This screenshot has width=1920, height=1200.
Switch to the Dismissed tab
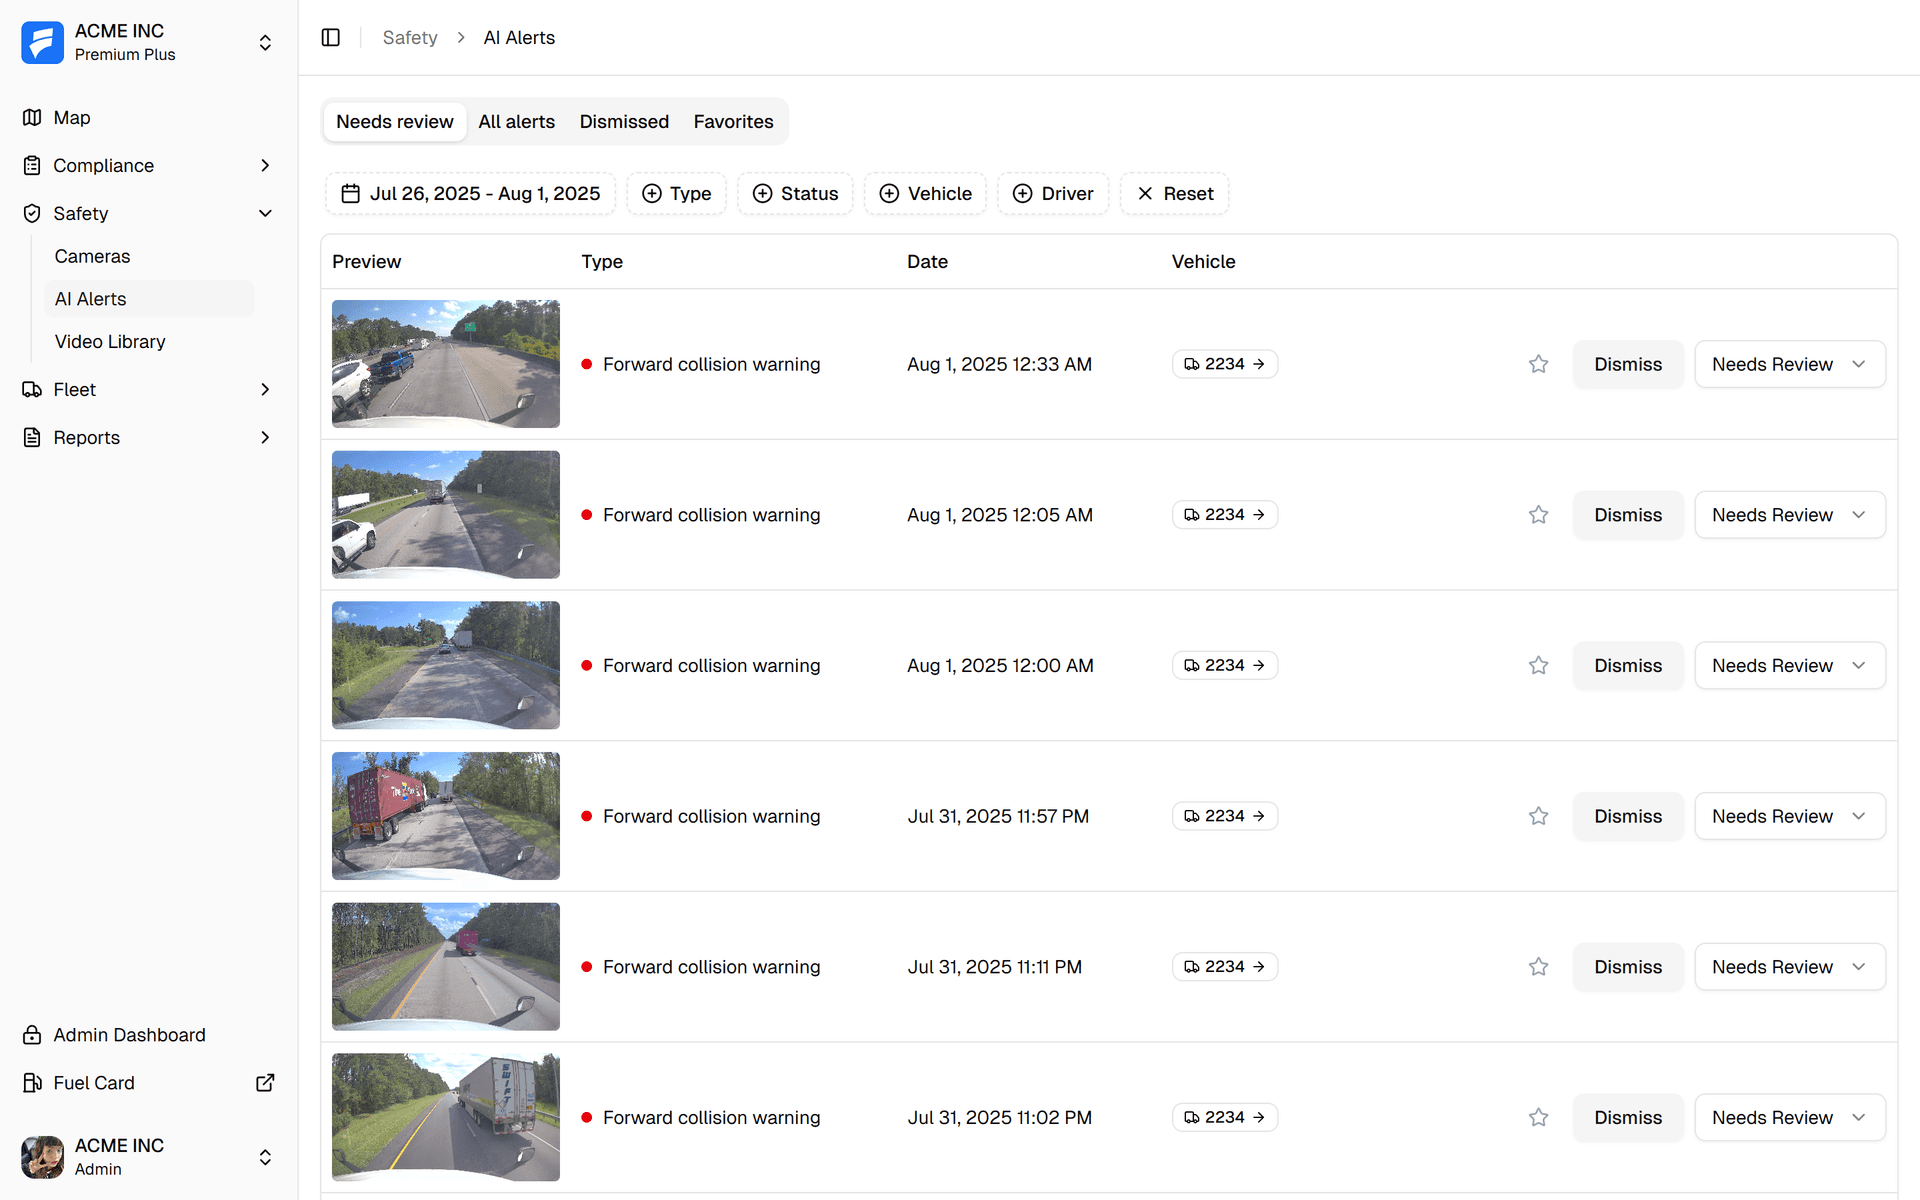(x=624, y=122)
